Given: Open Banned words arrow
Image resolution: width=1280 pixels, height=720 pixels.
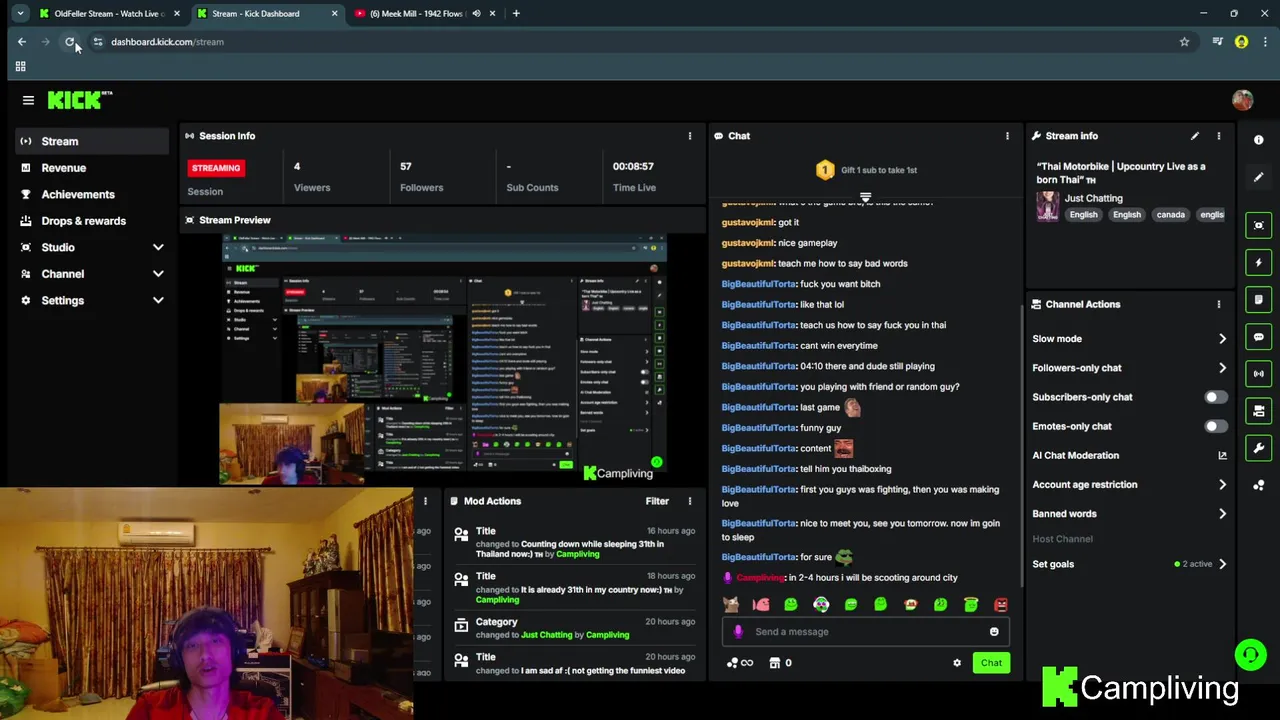Looking at the screenshot, I should click(1222, 514).
